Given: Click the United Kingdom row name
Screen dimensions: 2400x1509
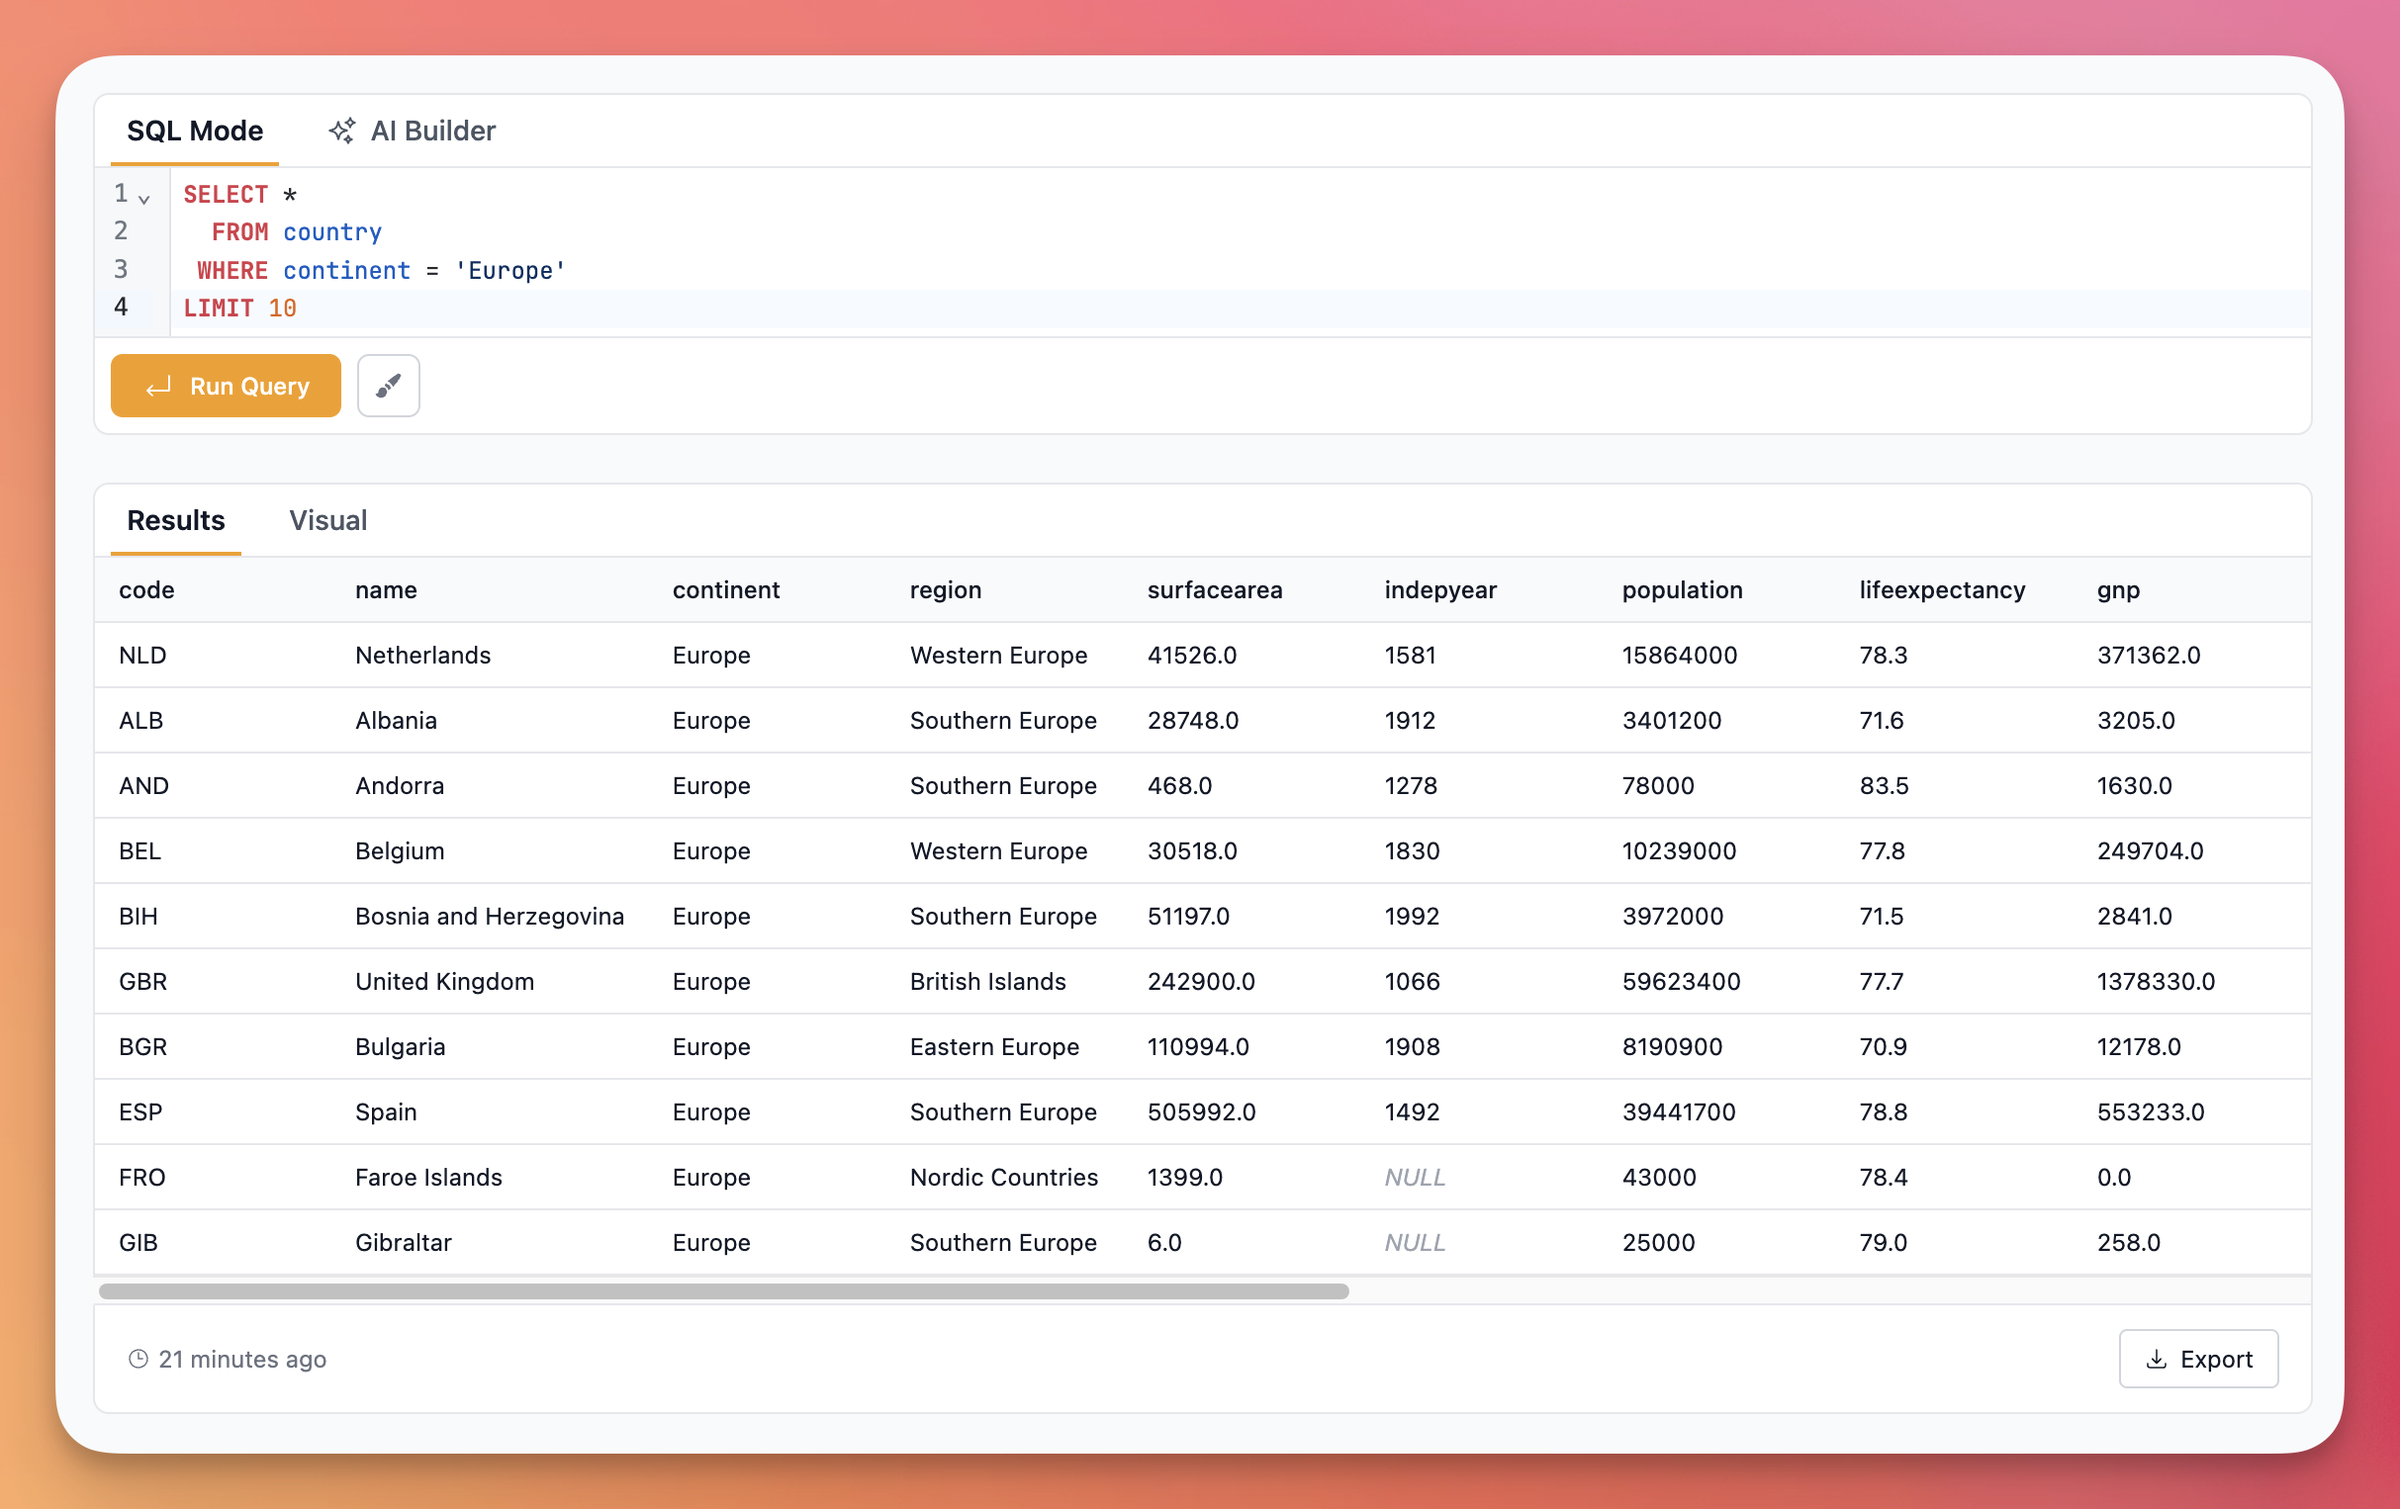Looking at the screenshot, I should 444,981.
